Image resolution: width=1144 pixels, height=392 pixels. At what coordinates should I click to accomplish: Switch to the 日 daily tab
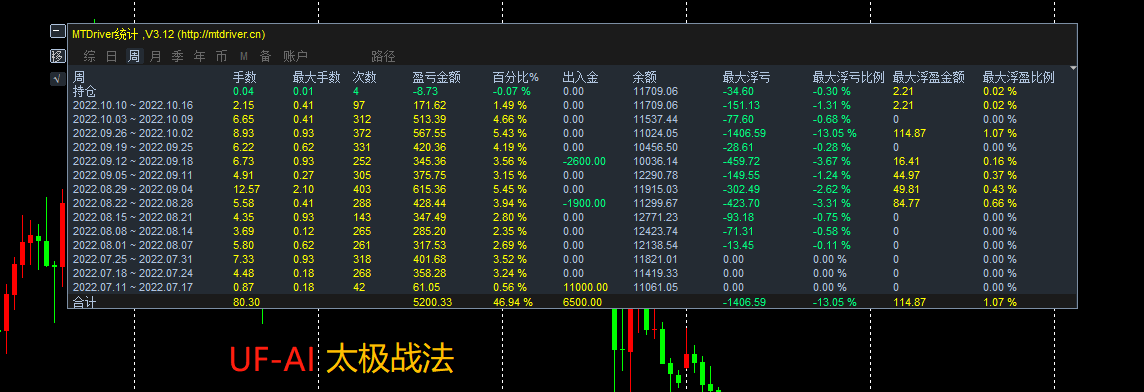click(112, 56)
